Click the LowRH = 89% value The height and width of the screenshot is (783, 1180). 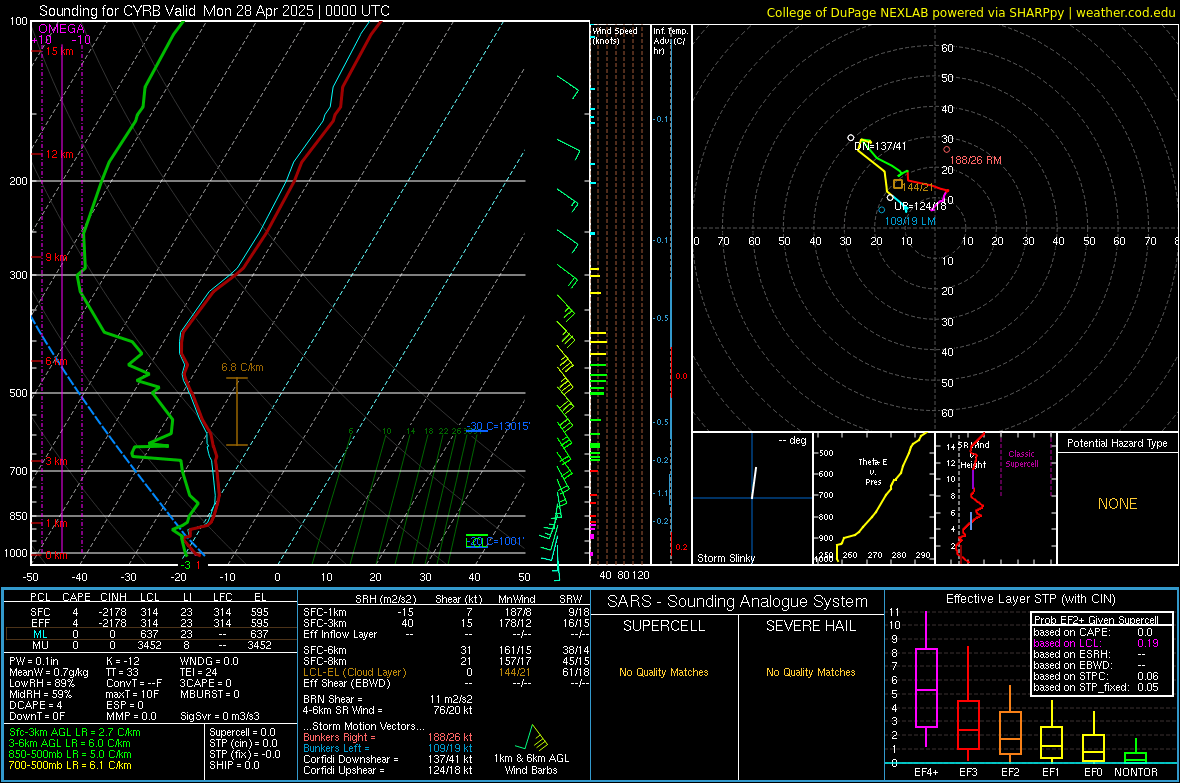(41, 684)
